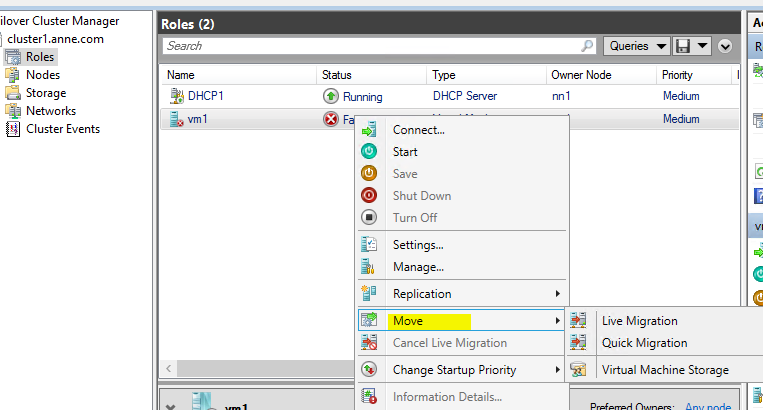Screen dimensions: 763x410
Task: Click the Networks icon in tree
Action: (x=13, y=111)
